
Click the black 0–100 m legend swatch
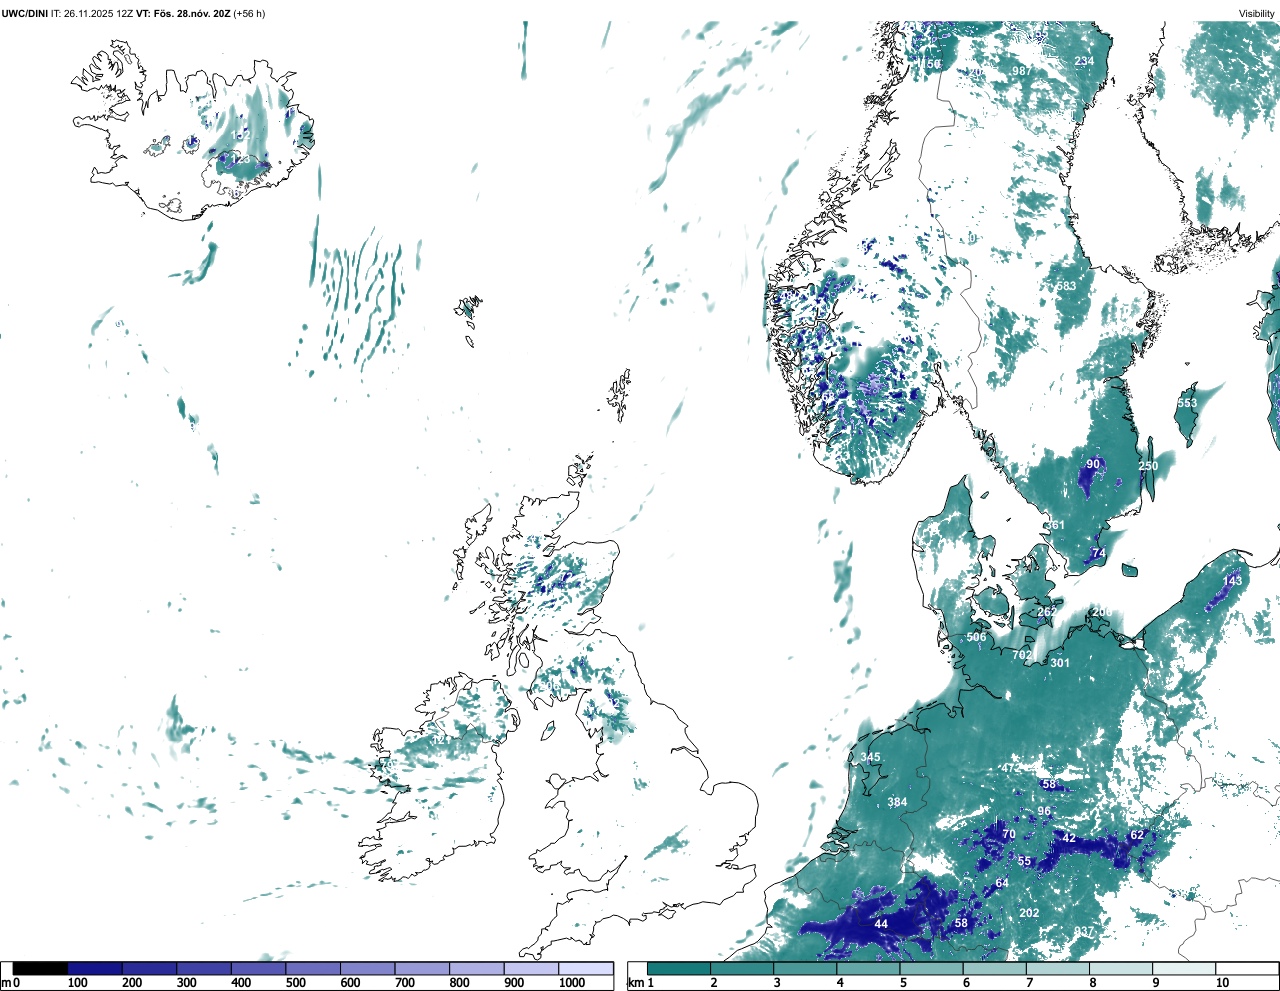point(40,968)
